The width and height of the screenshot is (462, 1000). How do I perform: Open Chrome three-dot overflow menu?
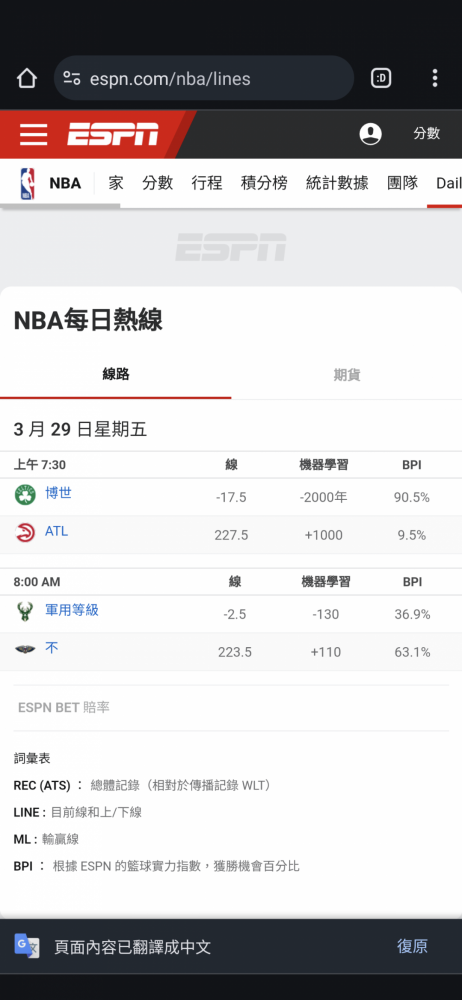coord(435,78)
